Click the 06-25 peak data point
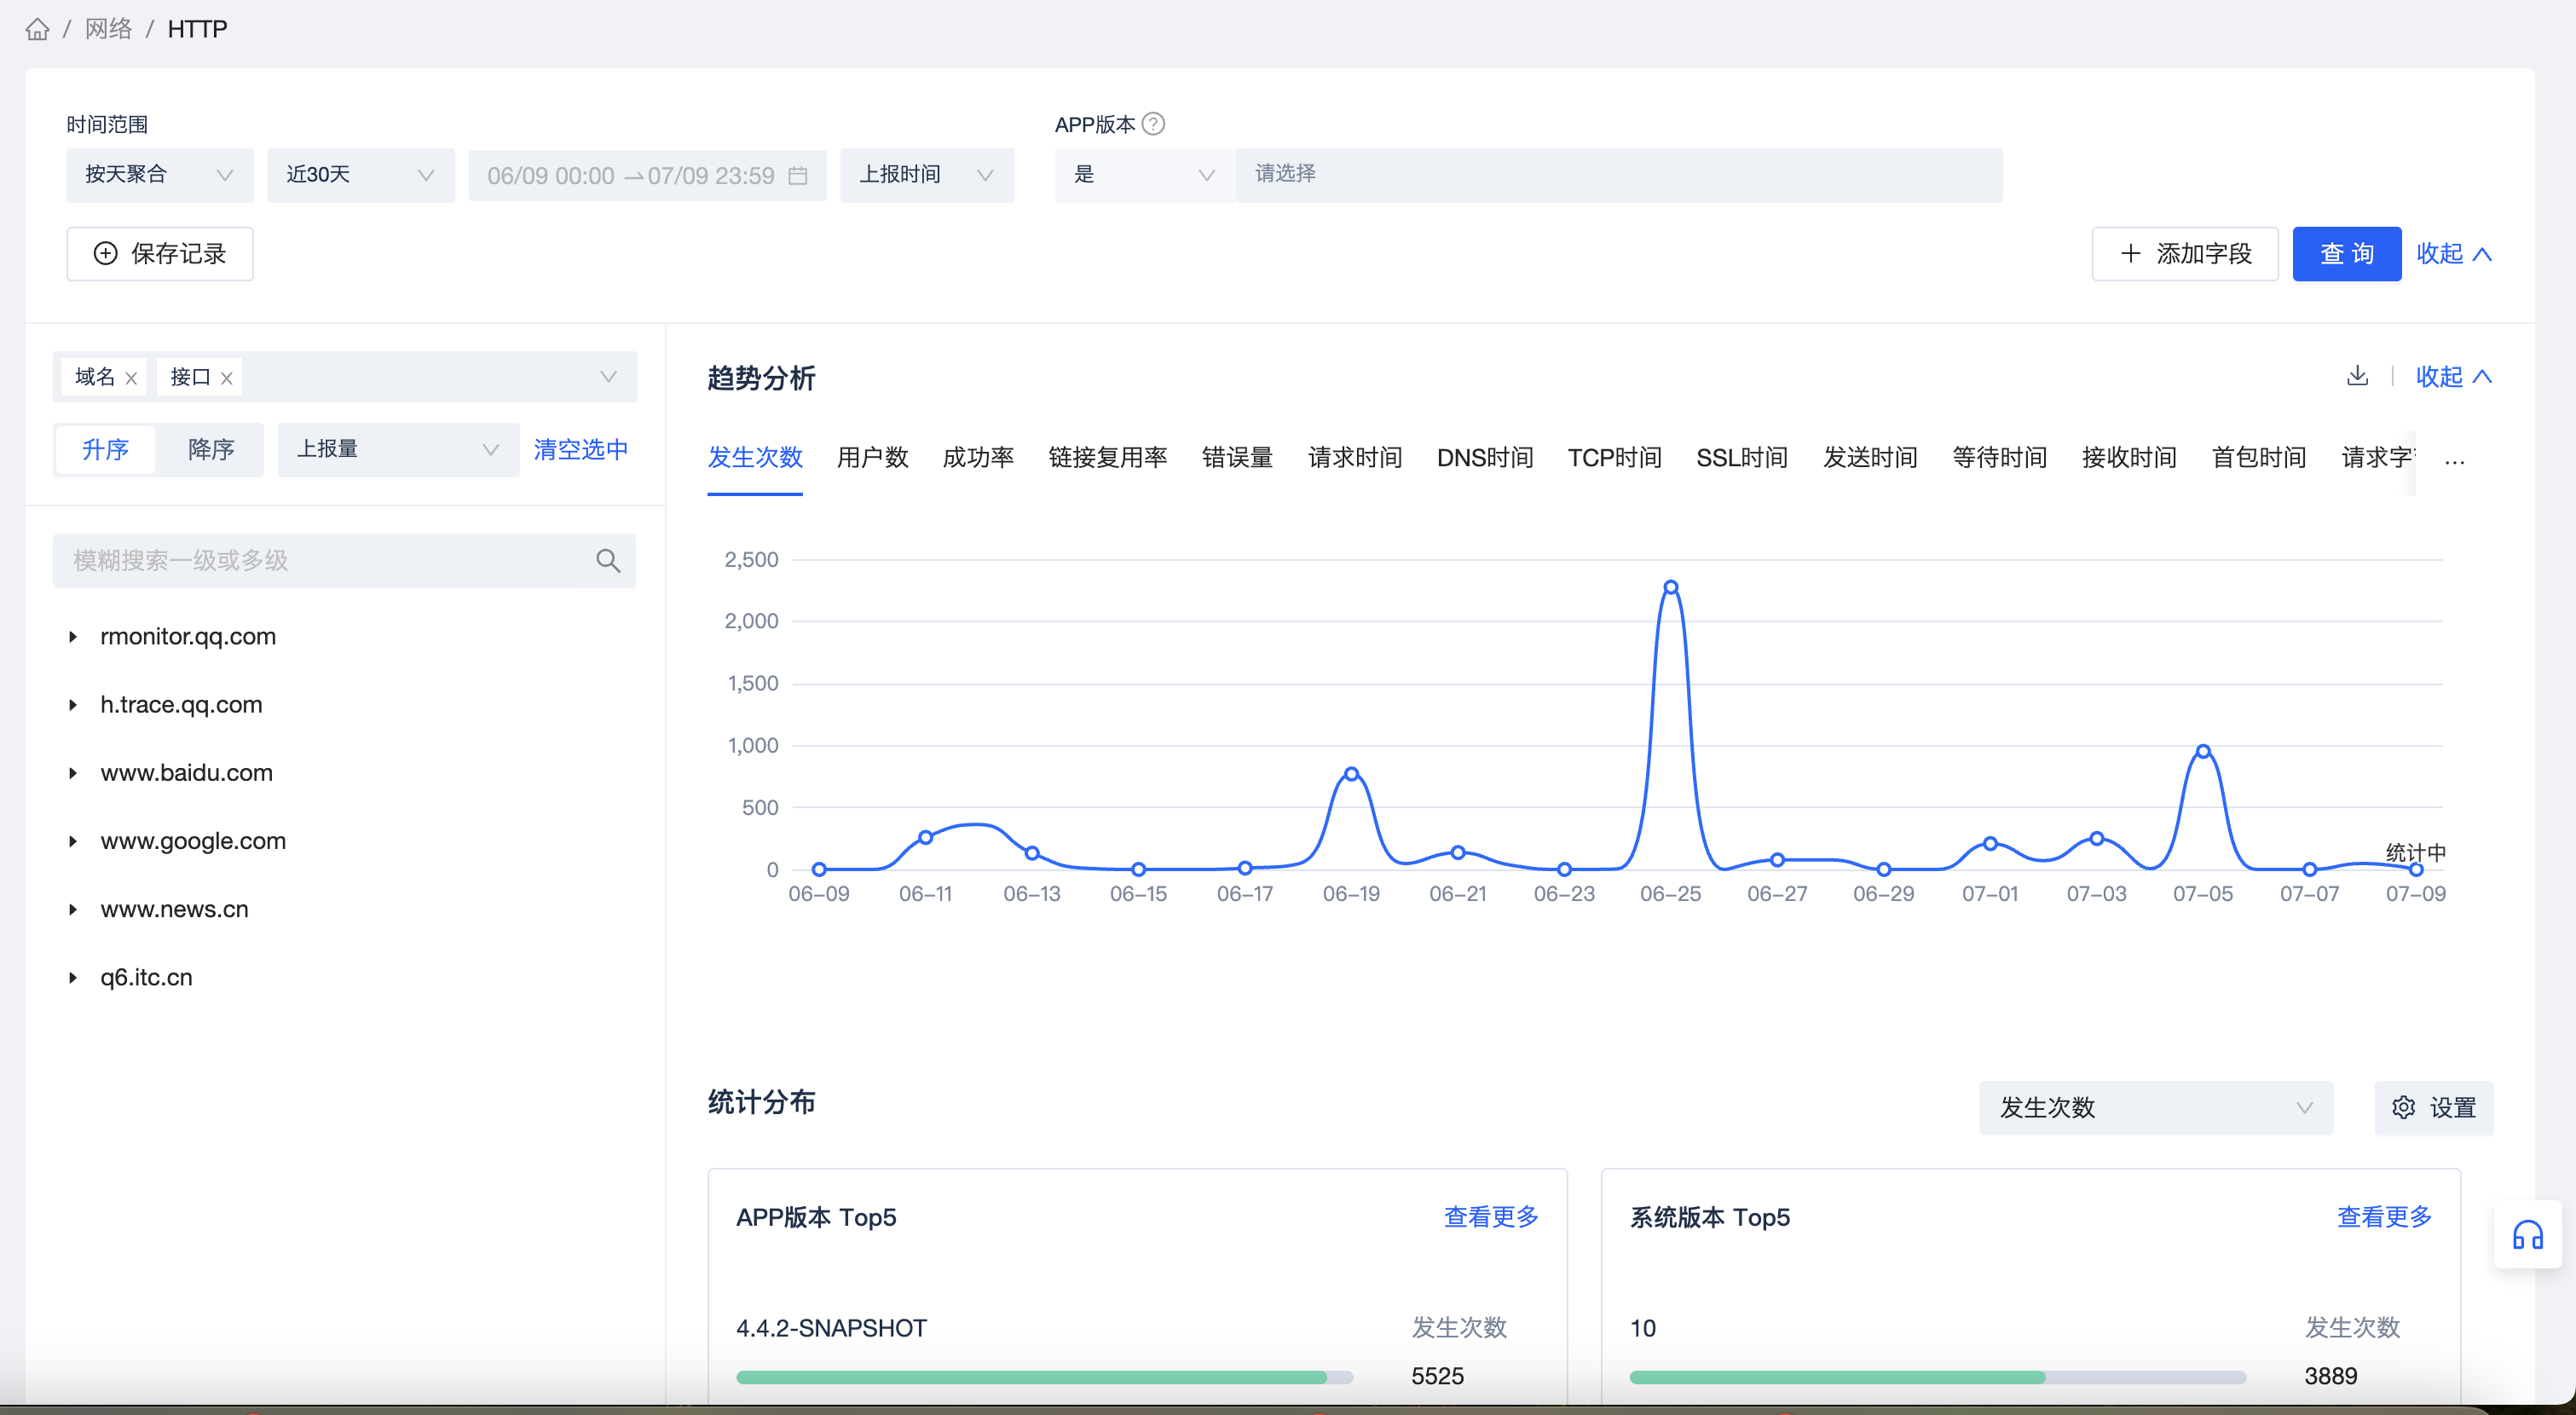2576x1415 pixels. 1670,587
